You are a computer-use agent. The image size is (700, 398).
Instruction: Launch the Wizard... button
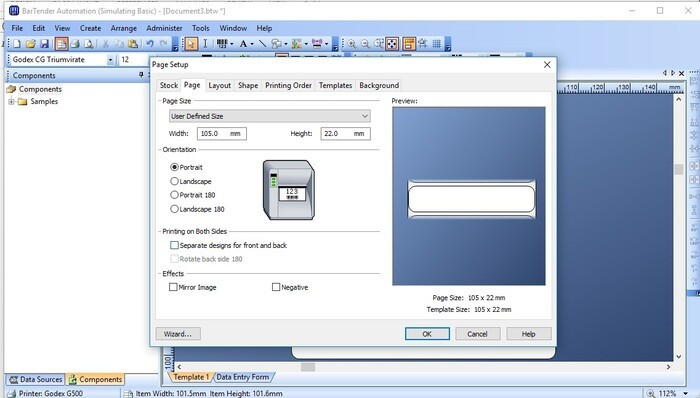tap(178, 334)
